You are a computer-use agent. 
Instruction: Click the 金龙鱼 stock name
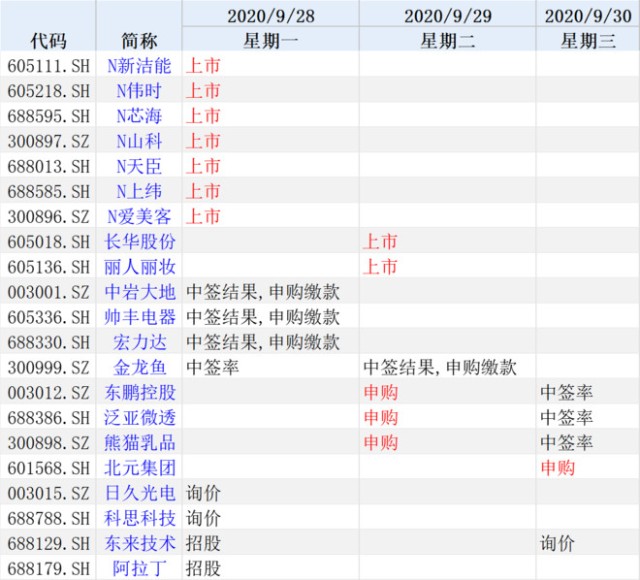[x=139, y=367]
